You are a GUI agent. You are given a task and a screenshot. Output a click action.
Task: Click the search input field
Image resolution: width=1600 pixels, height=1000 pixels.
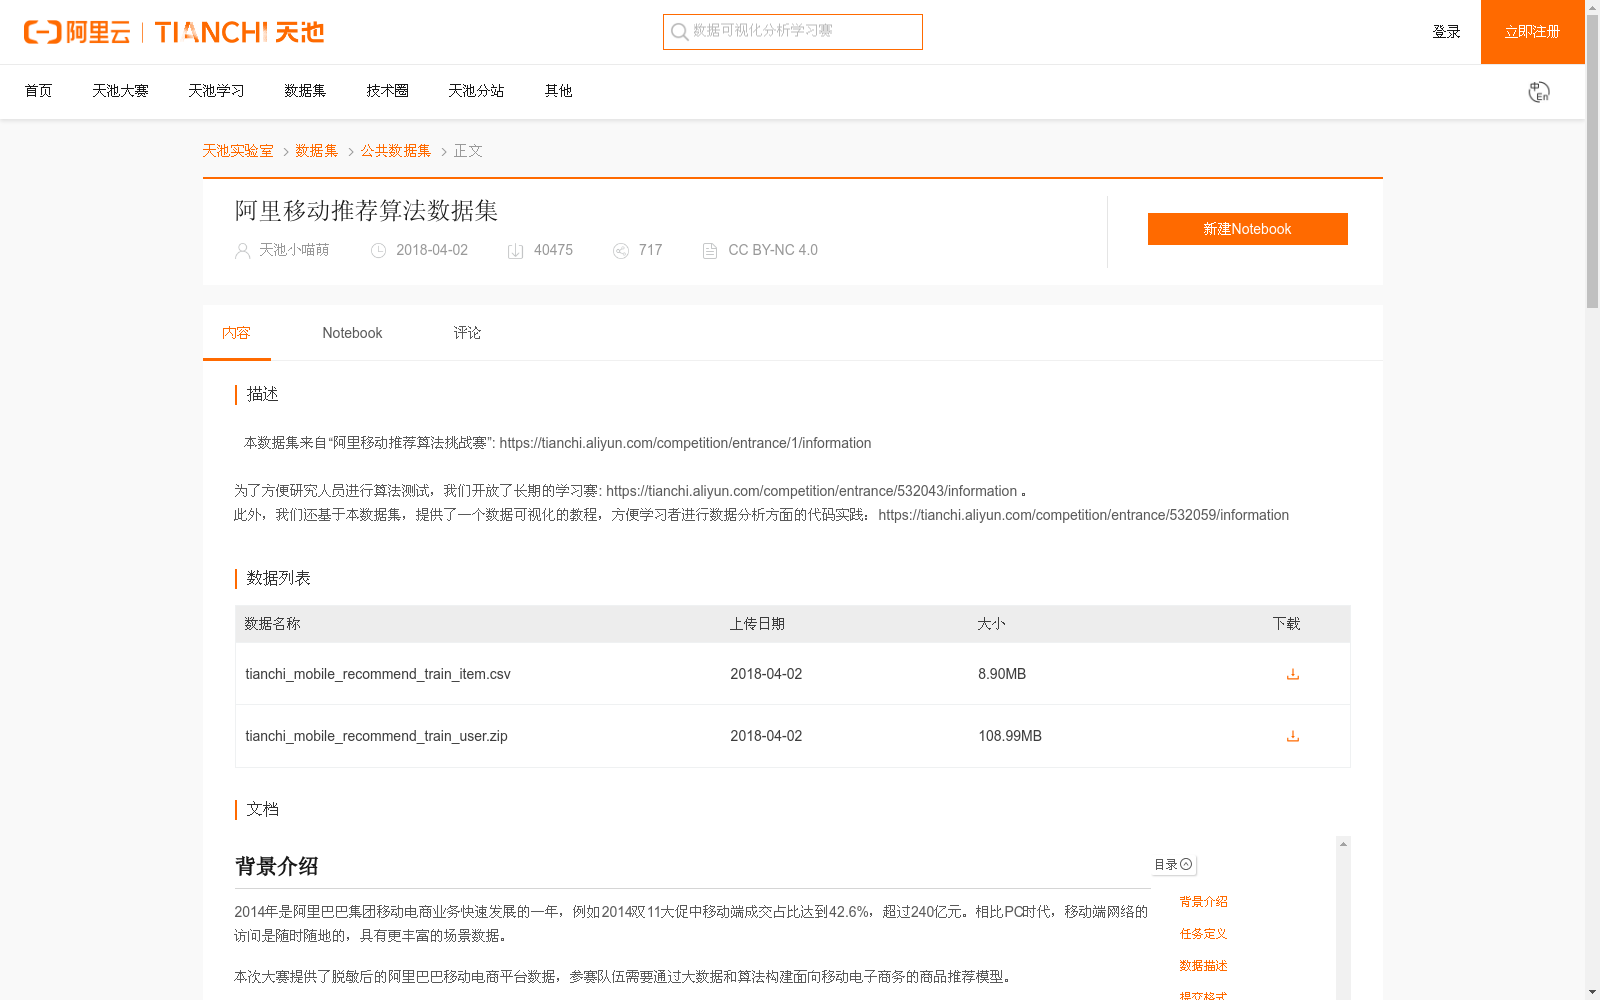[800, 32]
